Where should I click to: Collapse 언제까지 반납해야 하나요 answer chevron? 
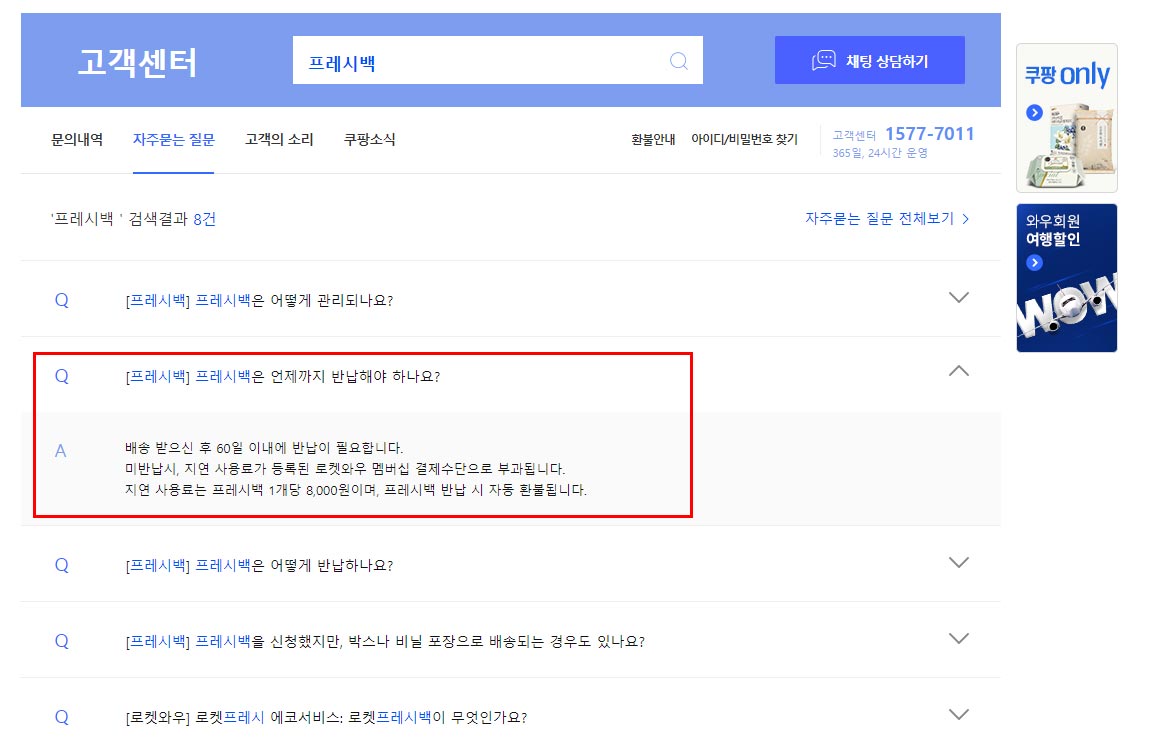coord(959,371)
